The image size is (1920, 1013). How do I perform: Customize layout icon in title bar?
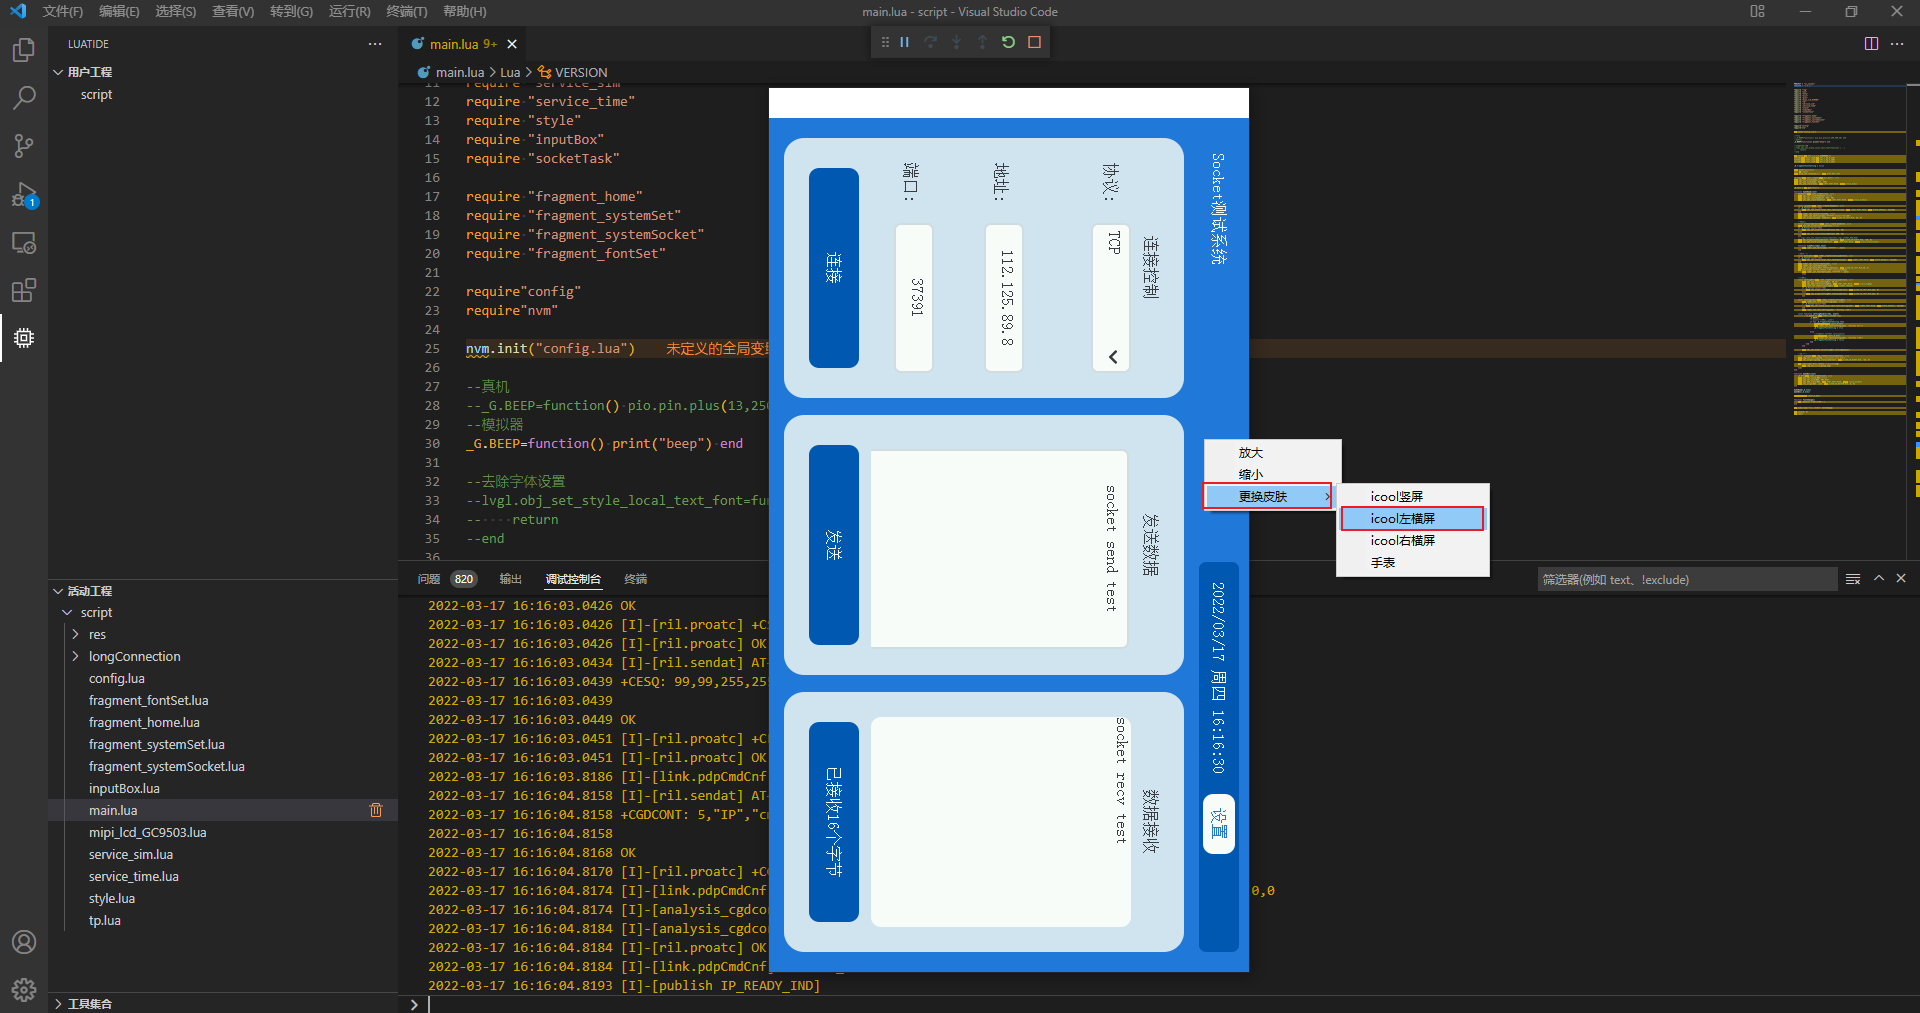(1758, 11)
